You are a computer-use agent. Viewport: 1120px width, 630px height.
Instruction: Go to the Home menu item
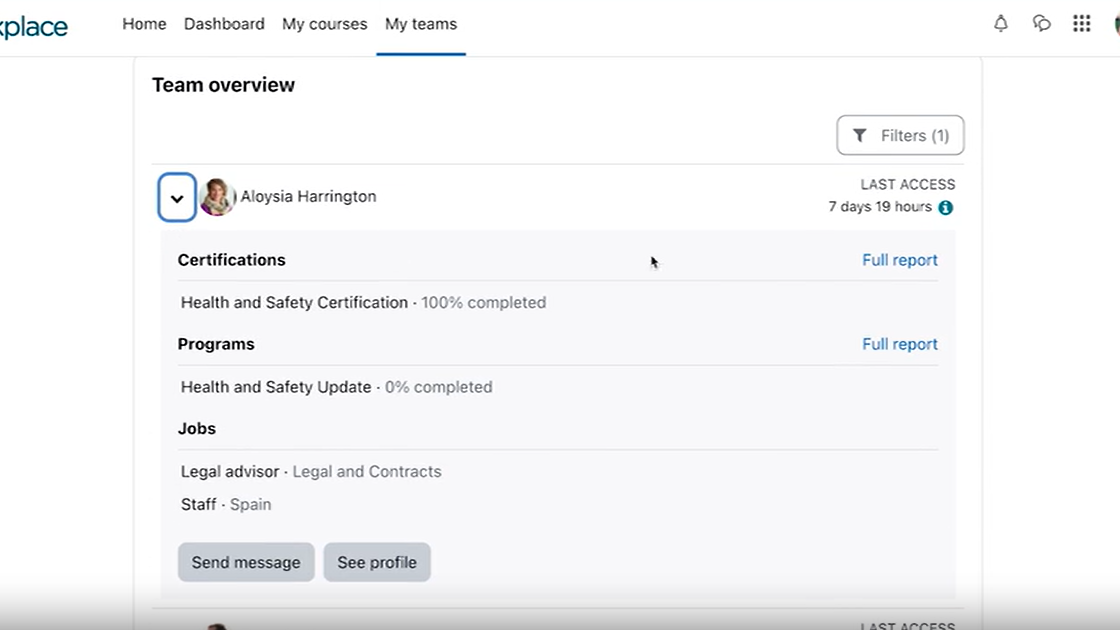144,24
